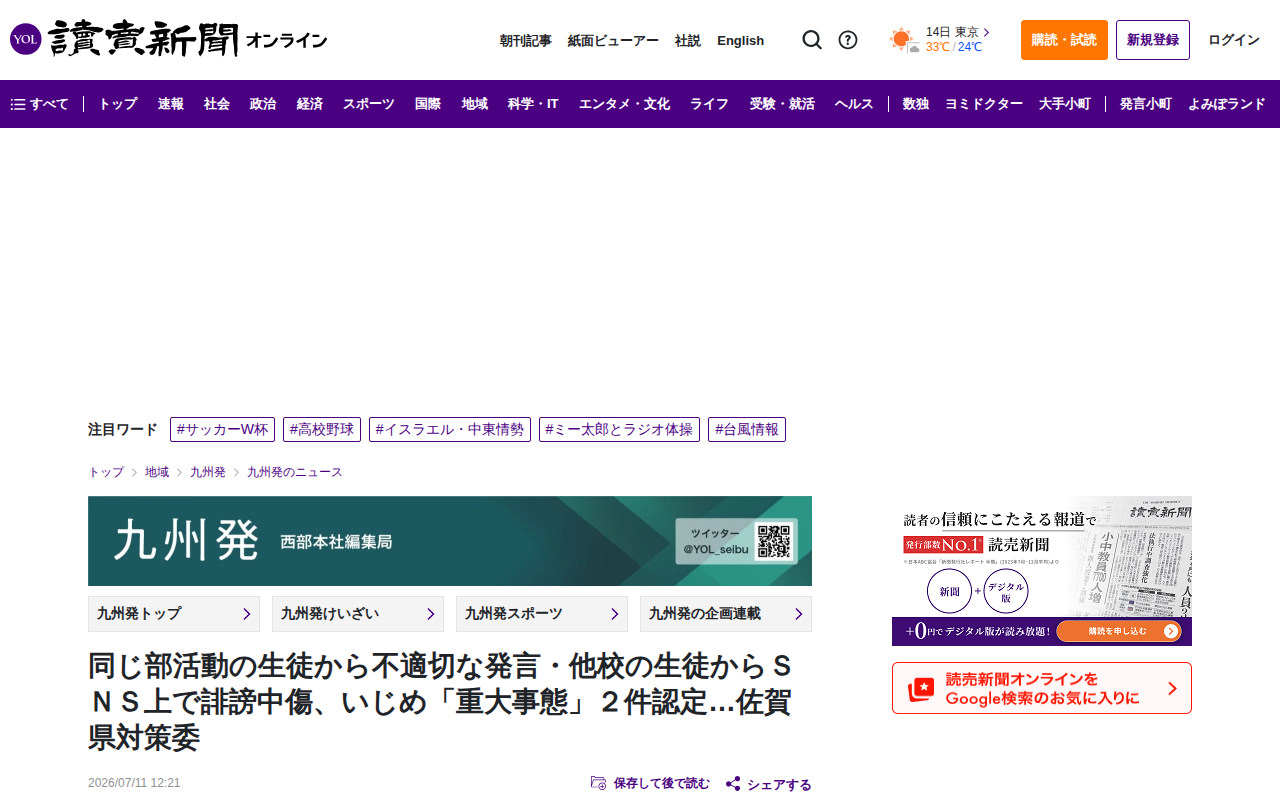Image resolution: width=1280 pixels, height=800 pixels.
Task: Open Tokyo weather forecast sun icon
Action: coord(904,40)
